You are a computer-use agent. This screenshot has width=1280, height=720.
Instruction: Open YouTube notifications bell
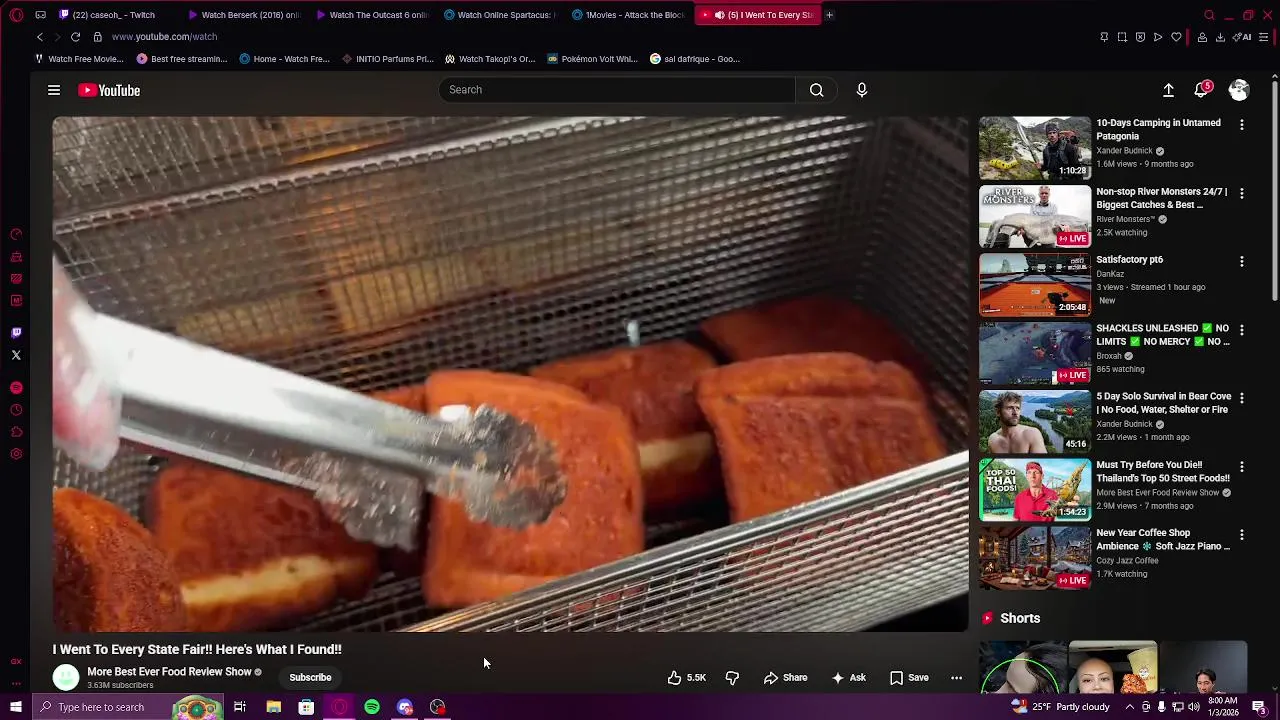point(1202,90)
